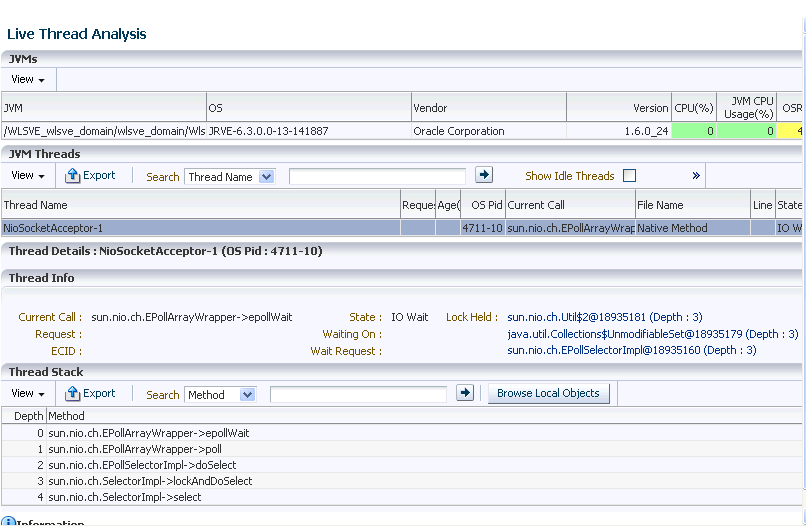The image size is (806, 526).
Task: Click the JVM Threads Export link
Action: 99,175
